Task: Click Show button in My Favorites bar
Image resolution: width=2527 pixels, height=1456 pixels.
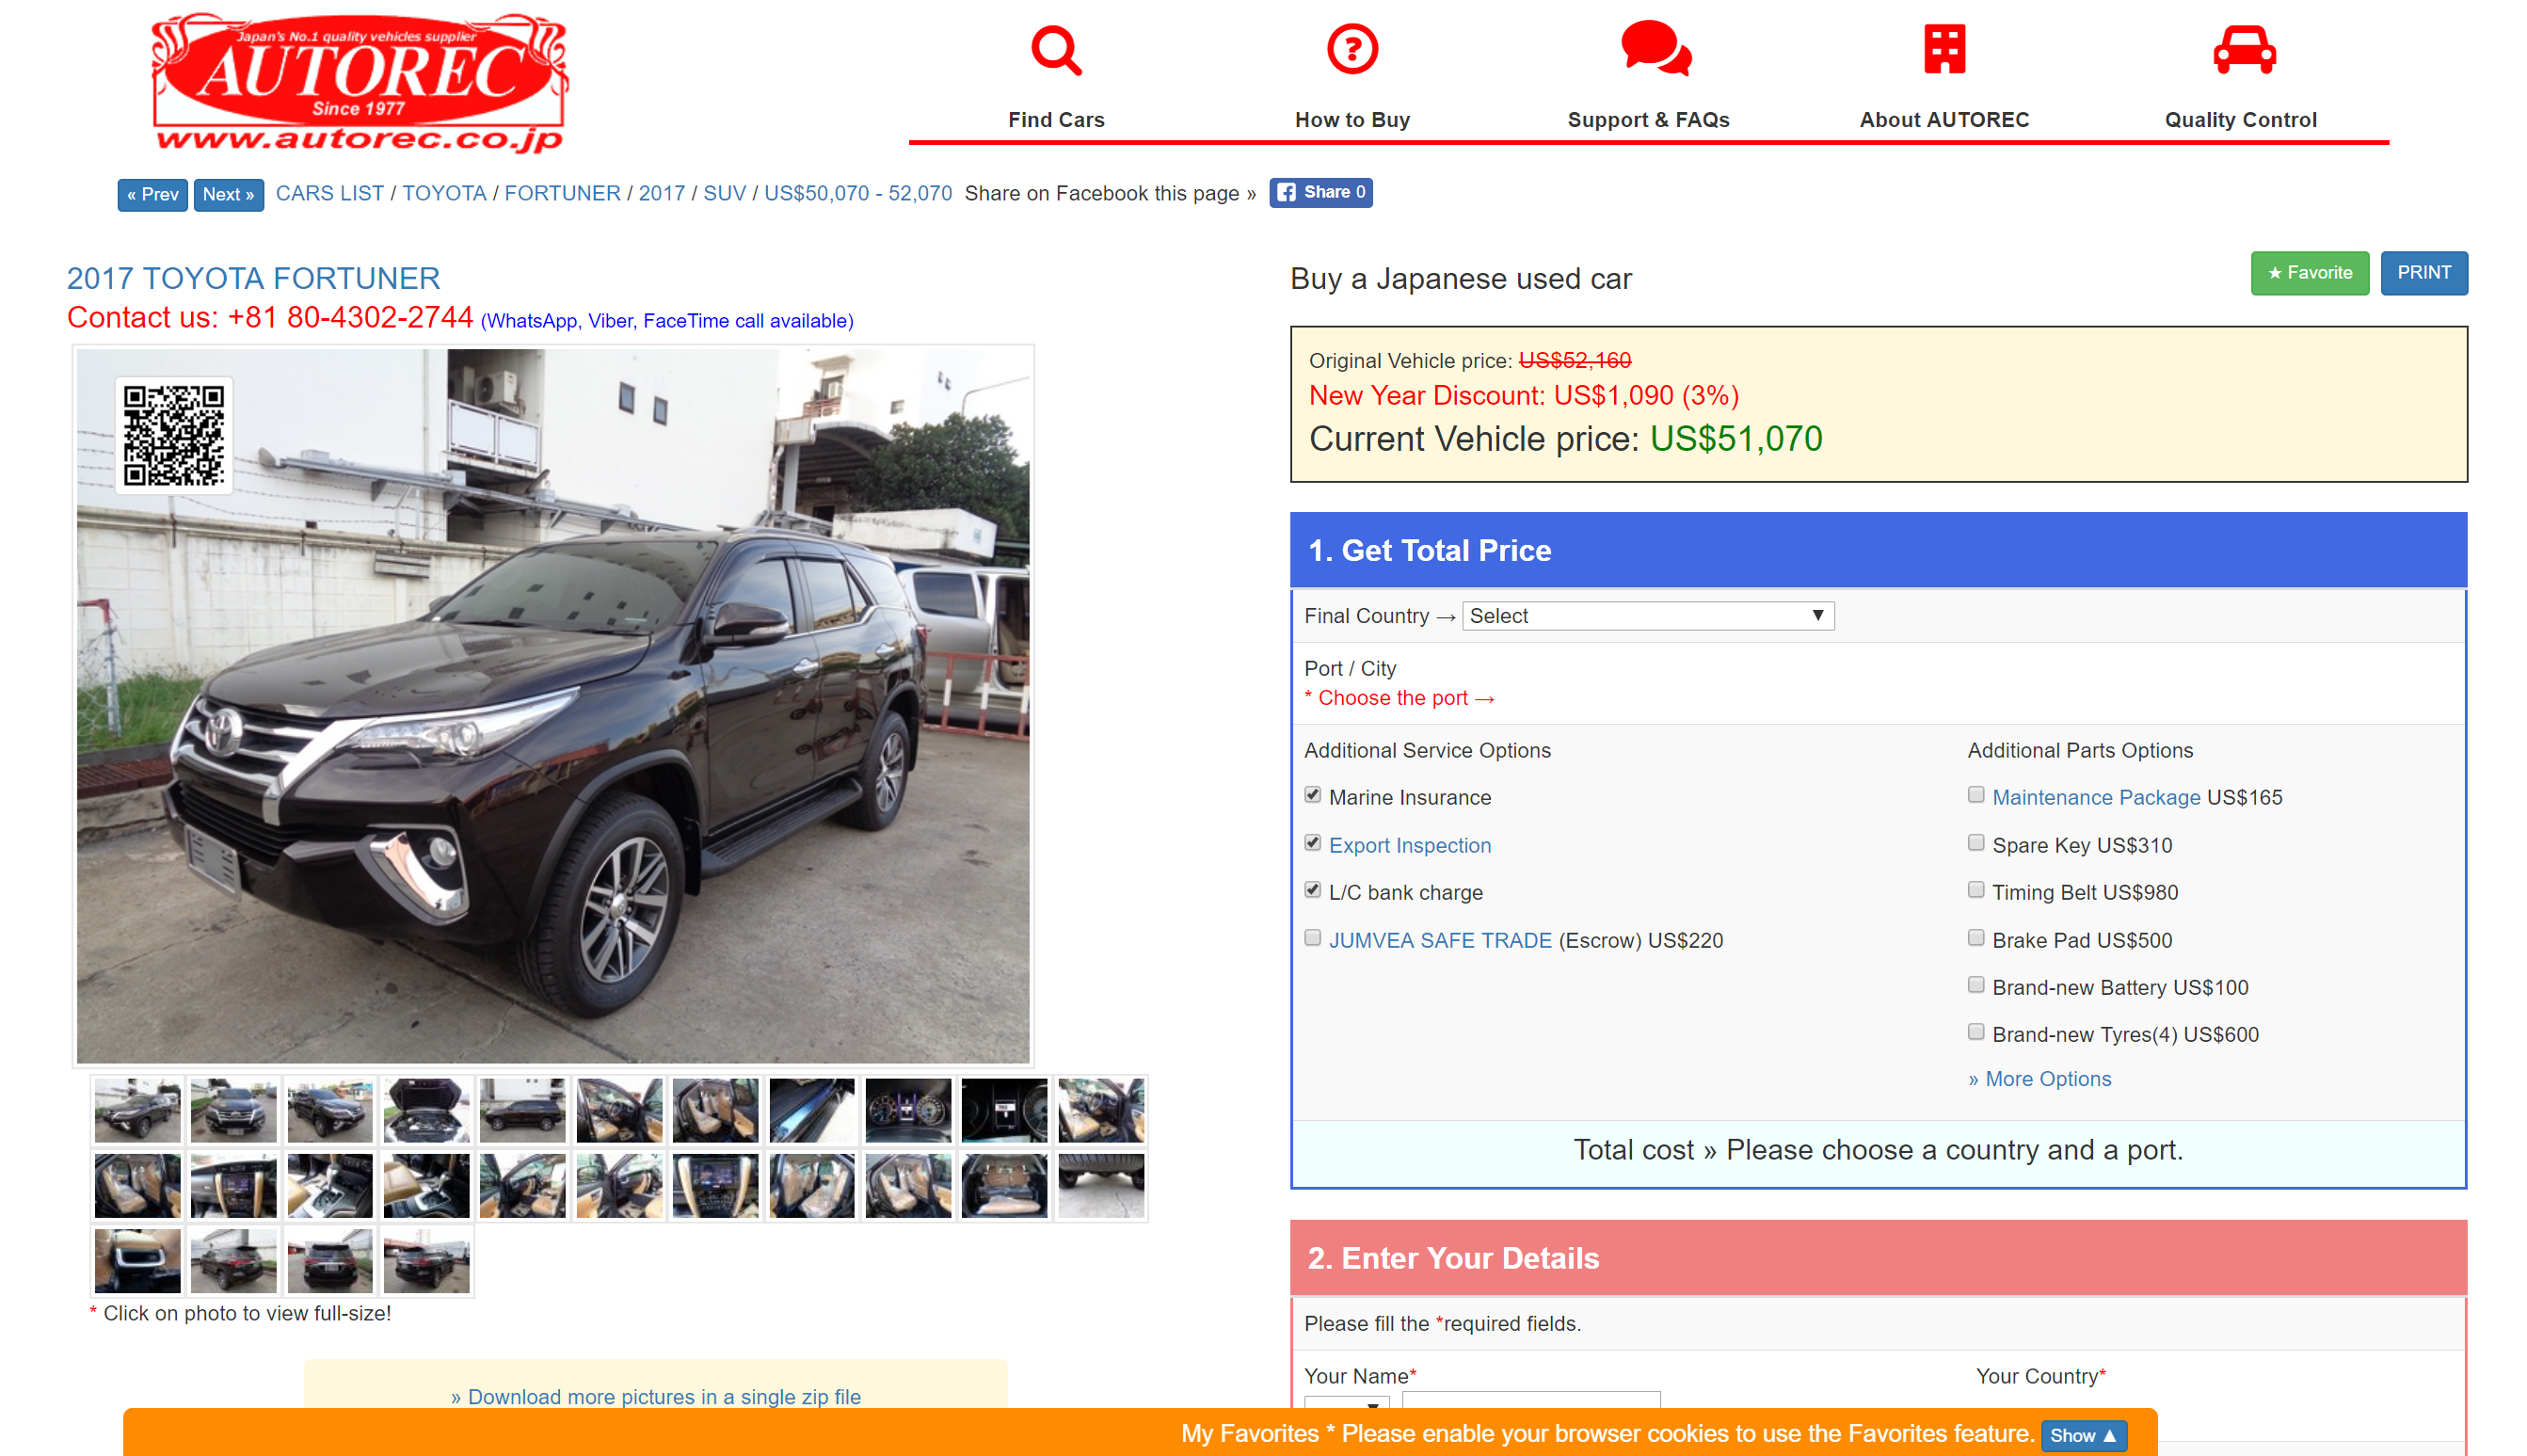Action: coord(2082,1435)
